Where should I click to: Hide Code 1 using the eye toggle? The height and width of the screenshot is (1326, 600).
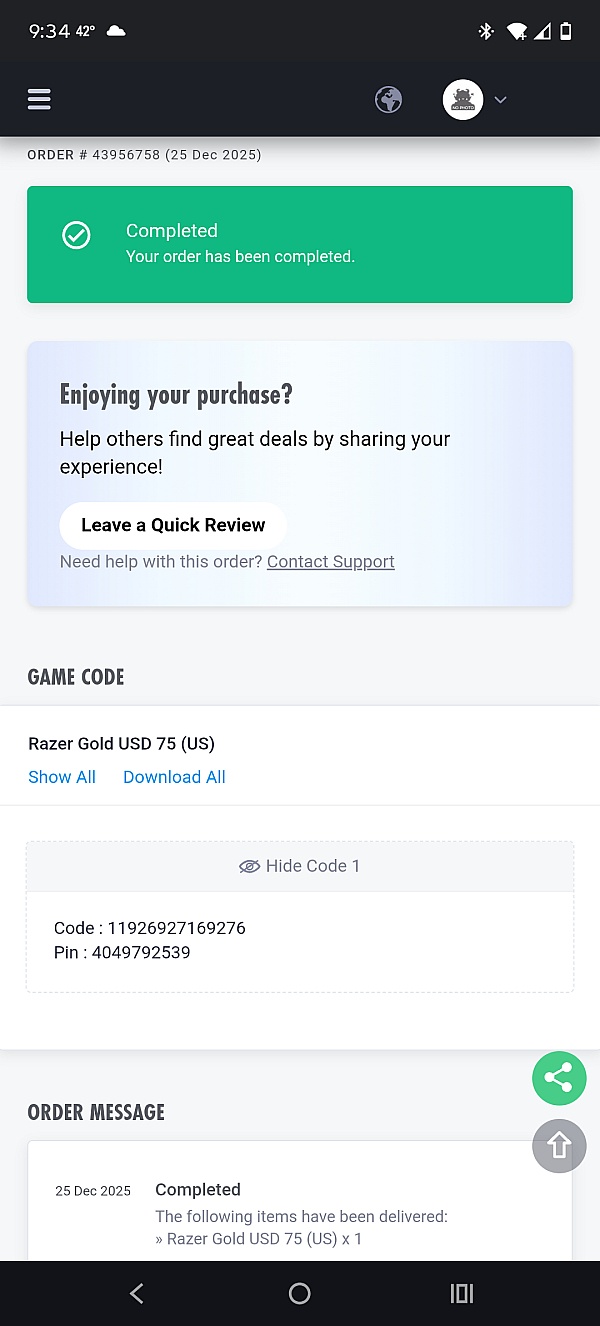299,866
